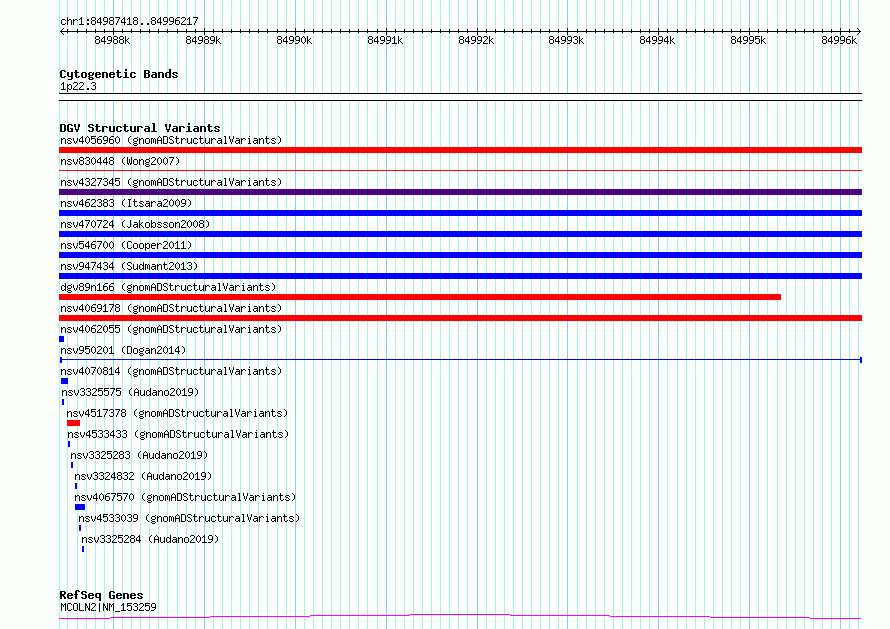The height and width of the screenshot is (629, 890).
Task: Select the nsv546700 (Cooper2011) label
Action: click(126, 245)
